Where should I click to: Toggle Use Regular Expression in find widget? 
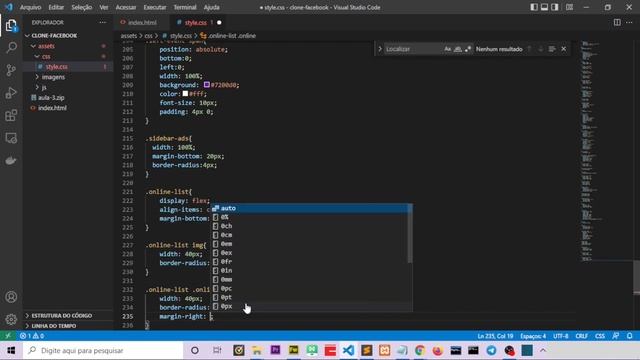coord(468,49)
